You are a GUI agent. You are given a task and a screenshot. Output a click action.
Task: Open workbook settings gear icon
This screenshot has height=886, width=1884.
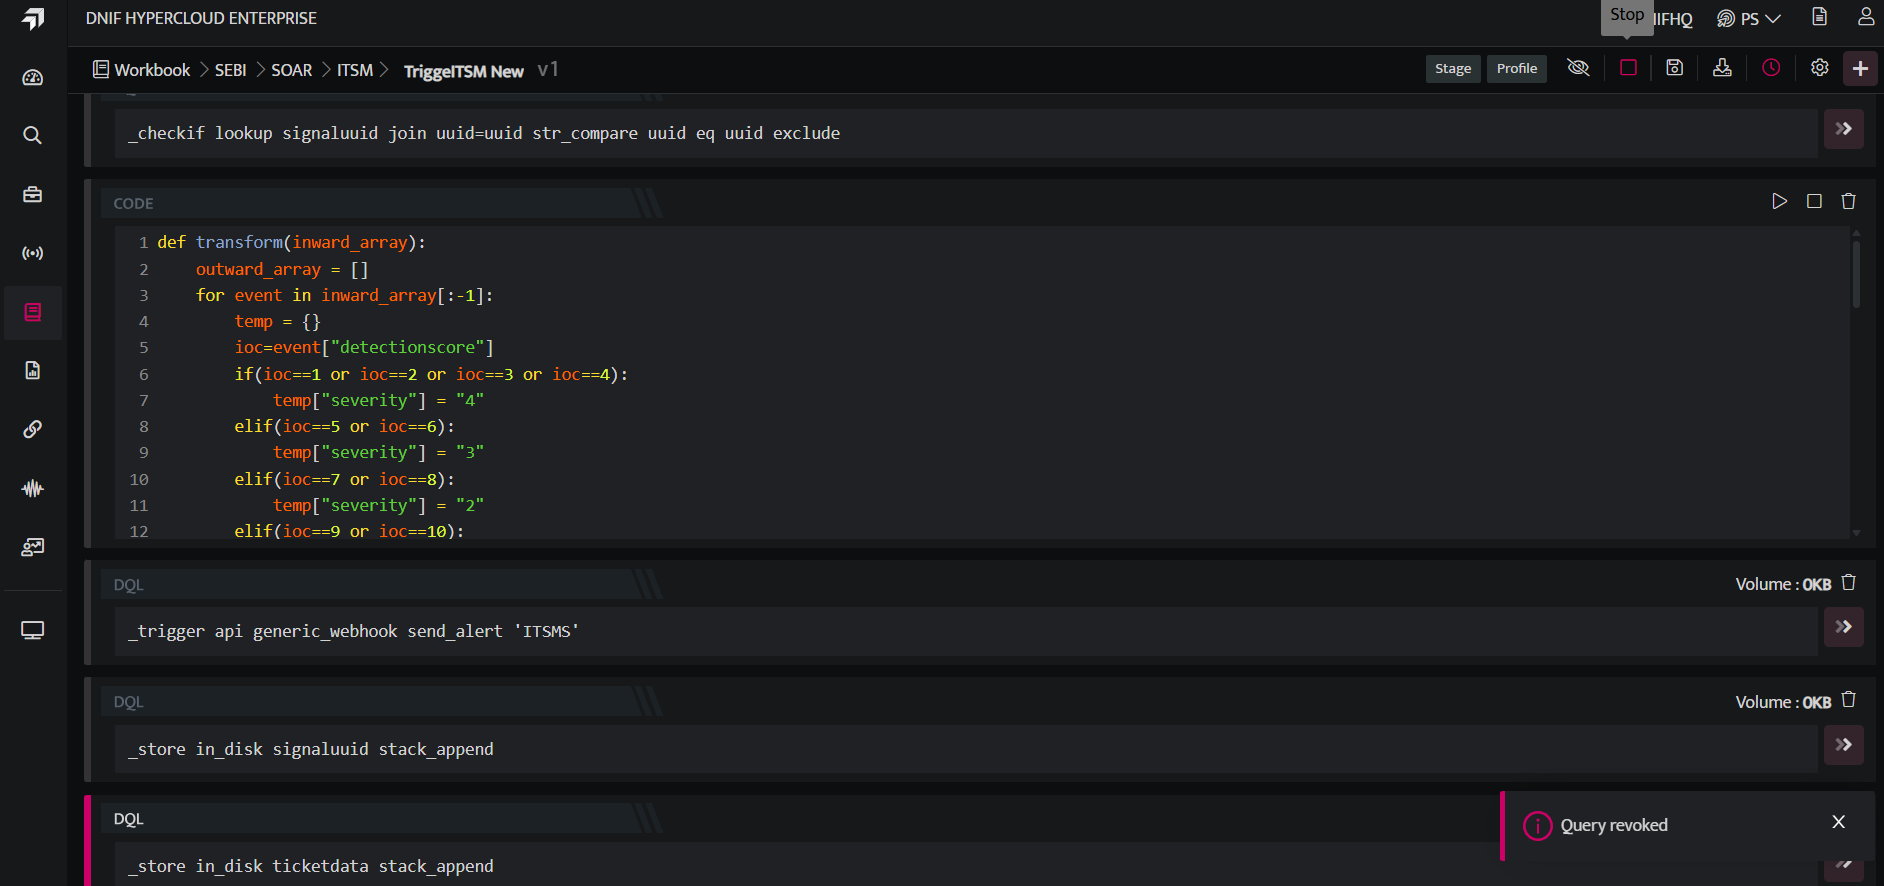pos(1820,68)
